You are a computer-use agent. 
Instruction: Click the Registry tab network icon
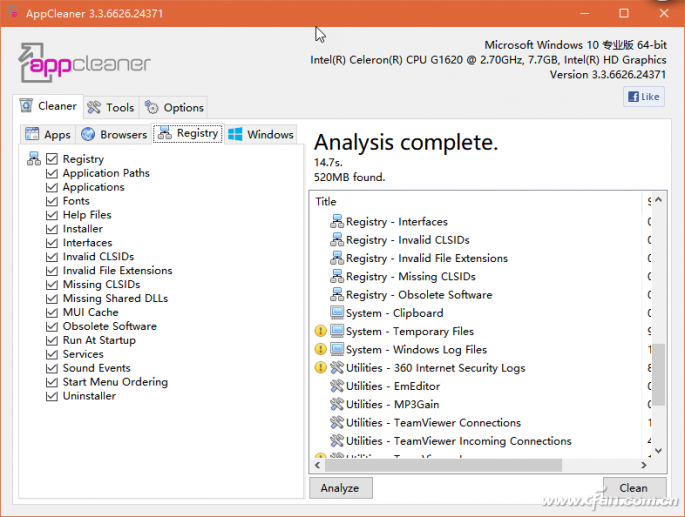165,133
